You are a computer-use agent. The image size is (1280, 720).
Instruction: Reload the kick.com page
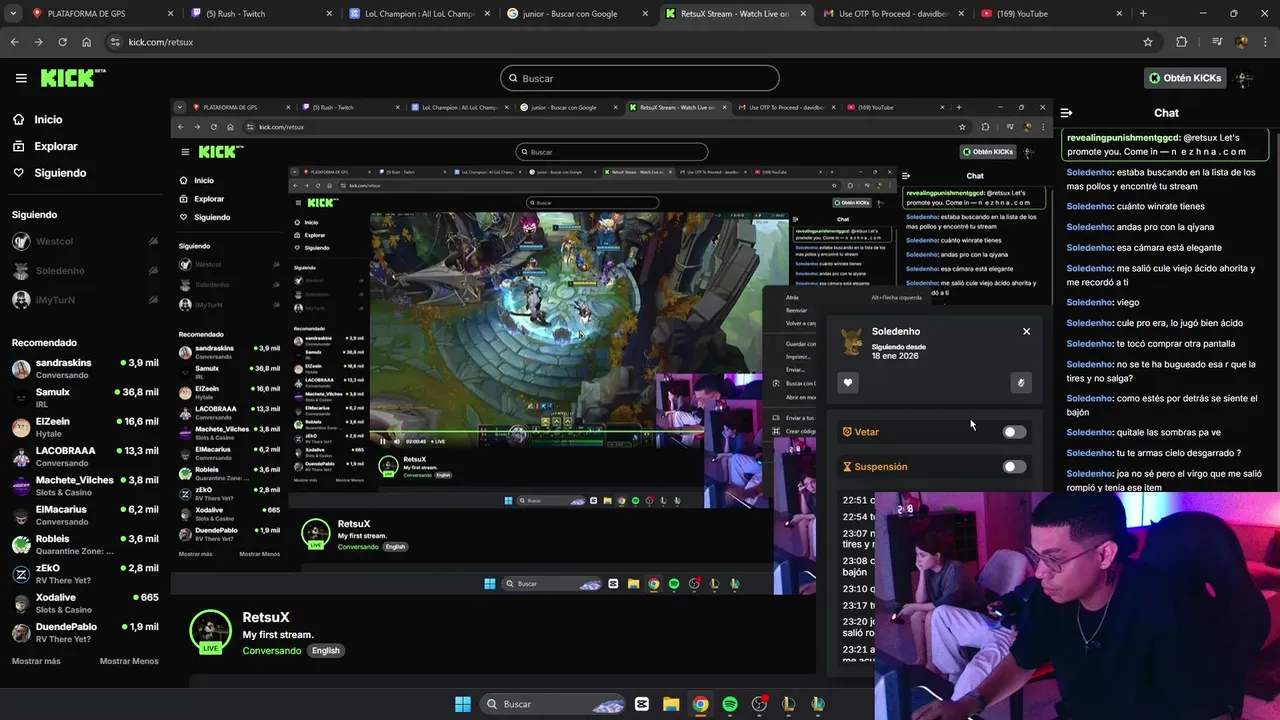62,42
